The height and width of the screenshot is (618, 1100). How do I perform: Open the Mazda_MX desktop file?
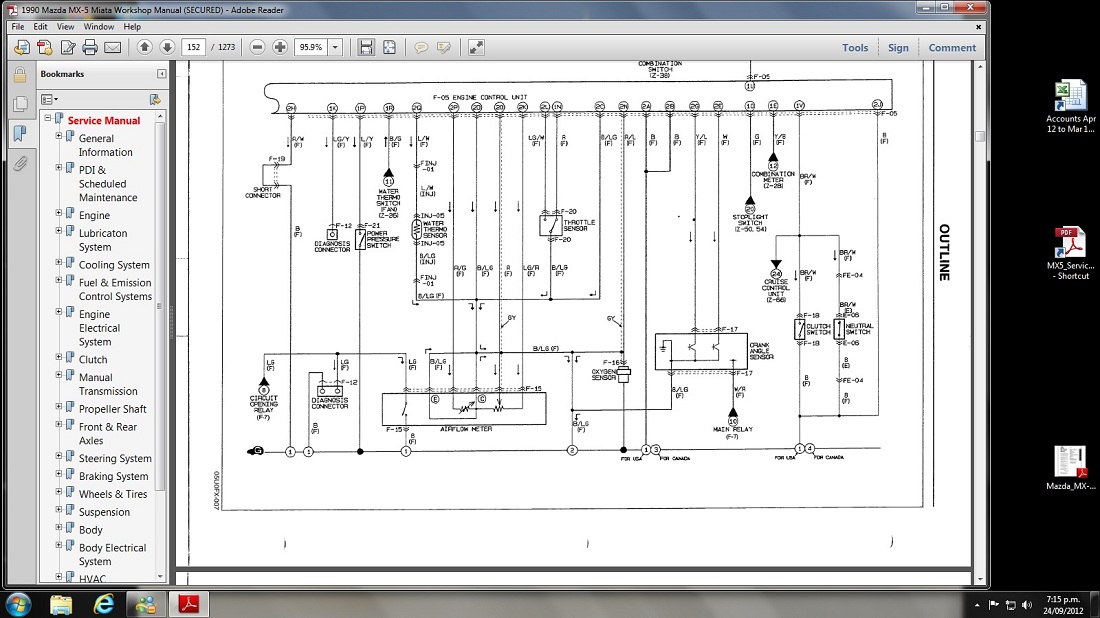1070,468
